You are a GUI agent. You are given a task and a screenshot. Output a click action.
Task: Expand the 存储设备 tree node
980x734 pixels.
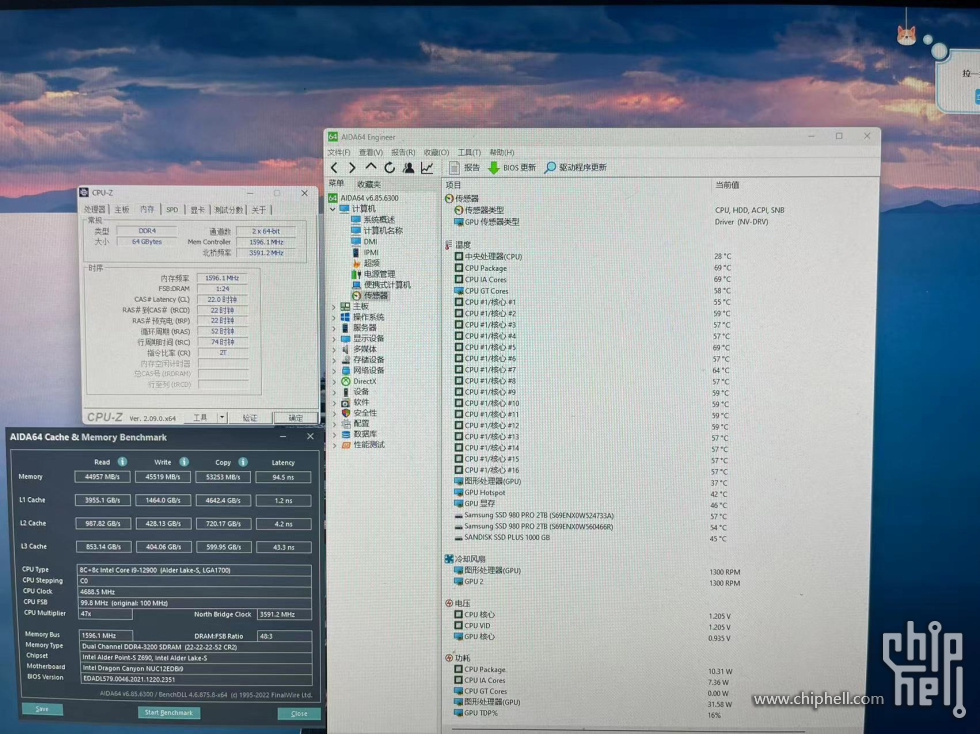point(334,360)
